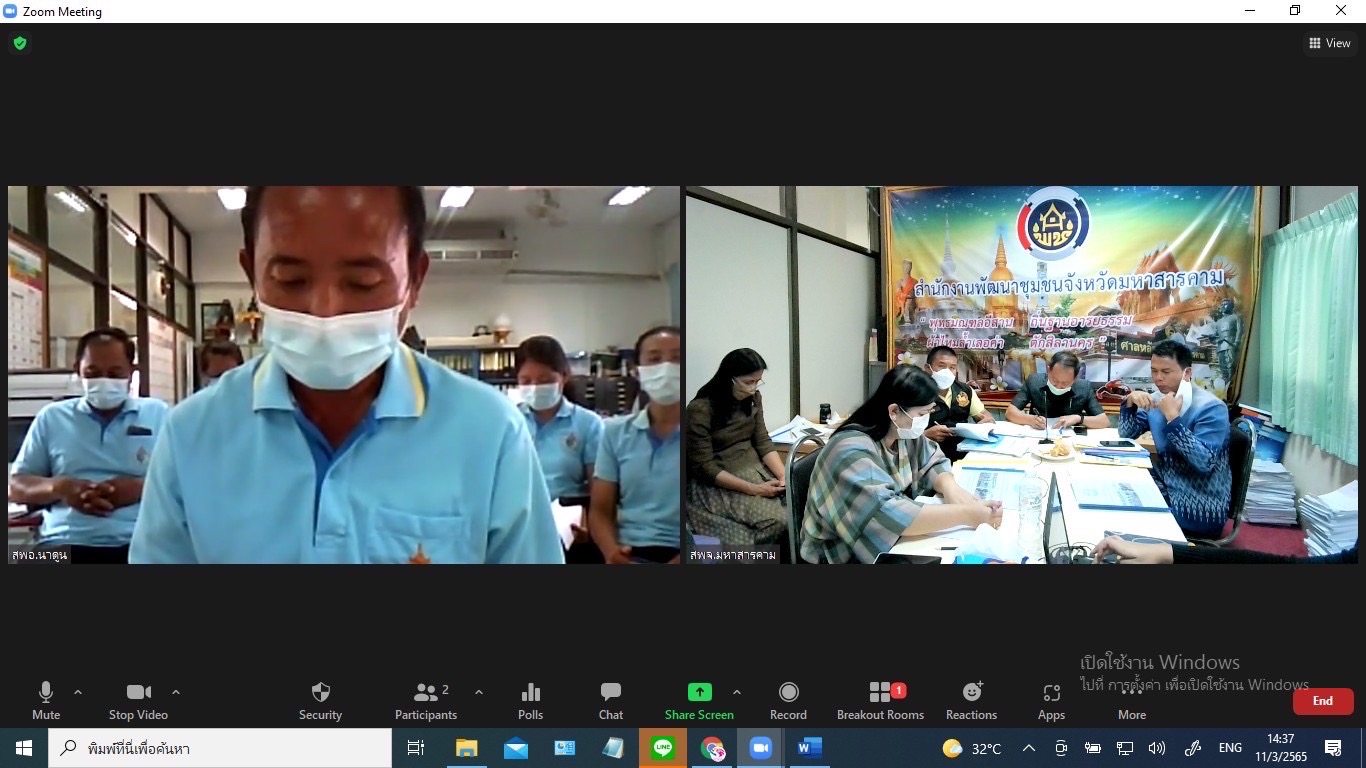Open the Zoom Apps icon
The image size is (1366, 768).
point(1051,700)
